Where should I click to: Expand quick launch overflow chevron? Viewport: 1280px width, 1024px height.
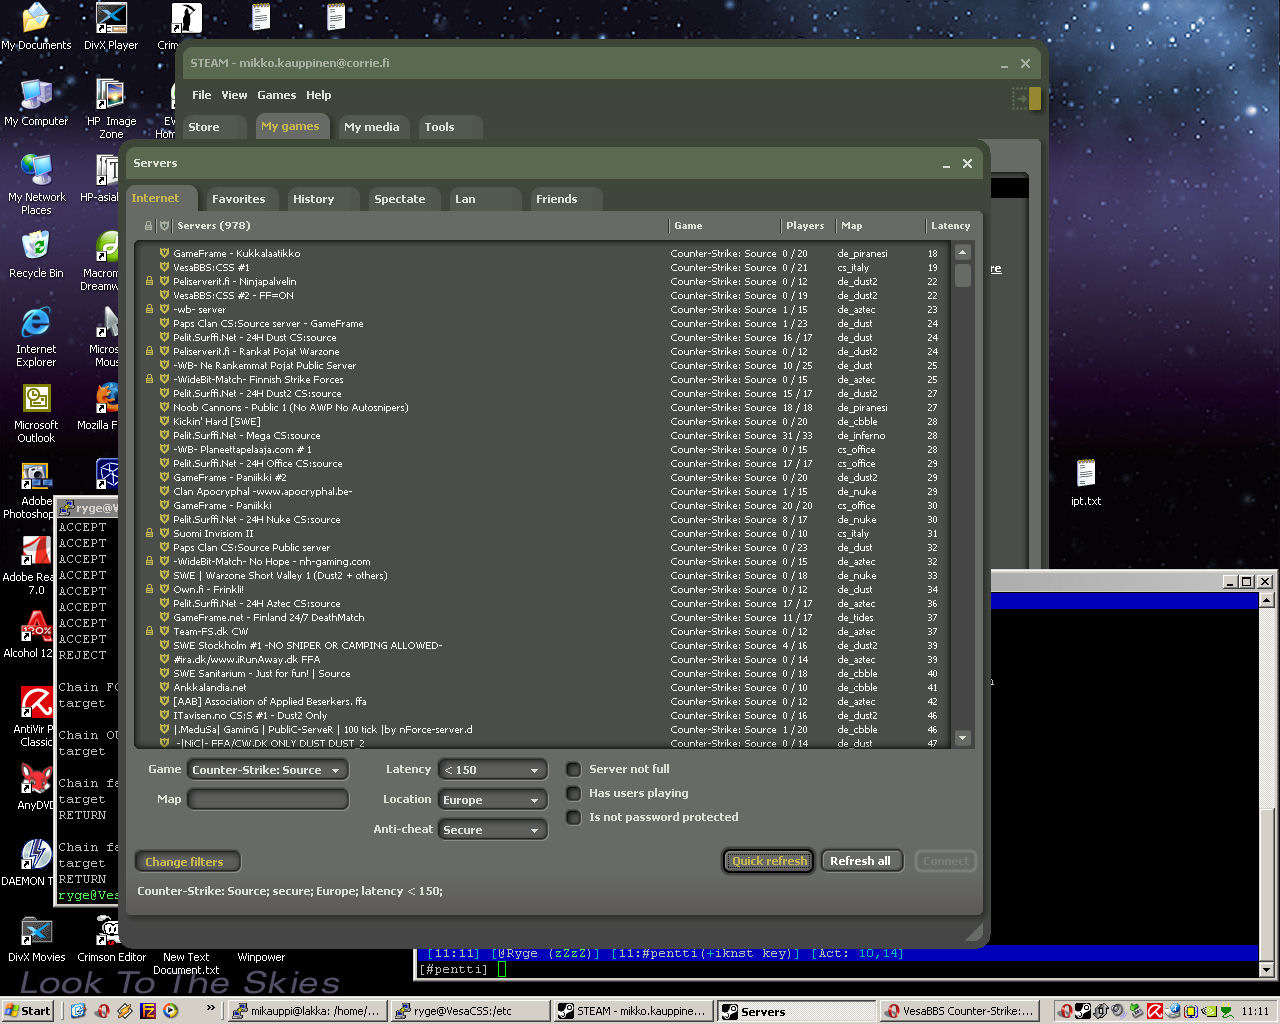tap(210, 1008)
